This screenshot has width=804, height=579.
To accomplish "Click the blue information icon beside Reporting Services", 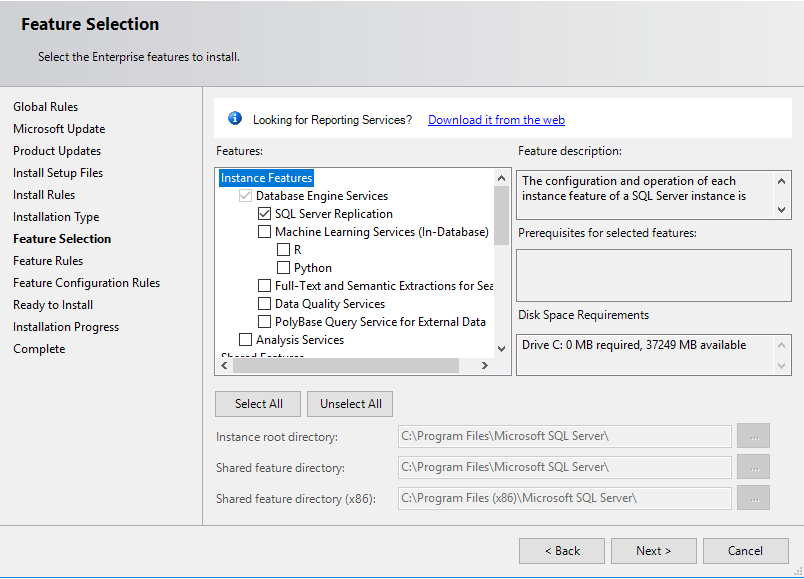I will (x=235, y=118).
